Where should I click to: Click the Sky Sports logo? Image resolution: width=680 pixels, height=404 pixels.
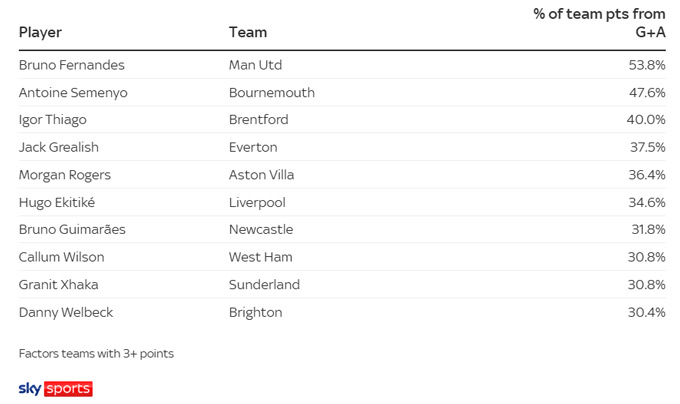56,388
